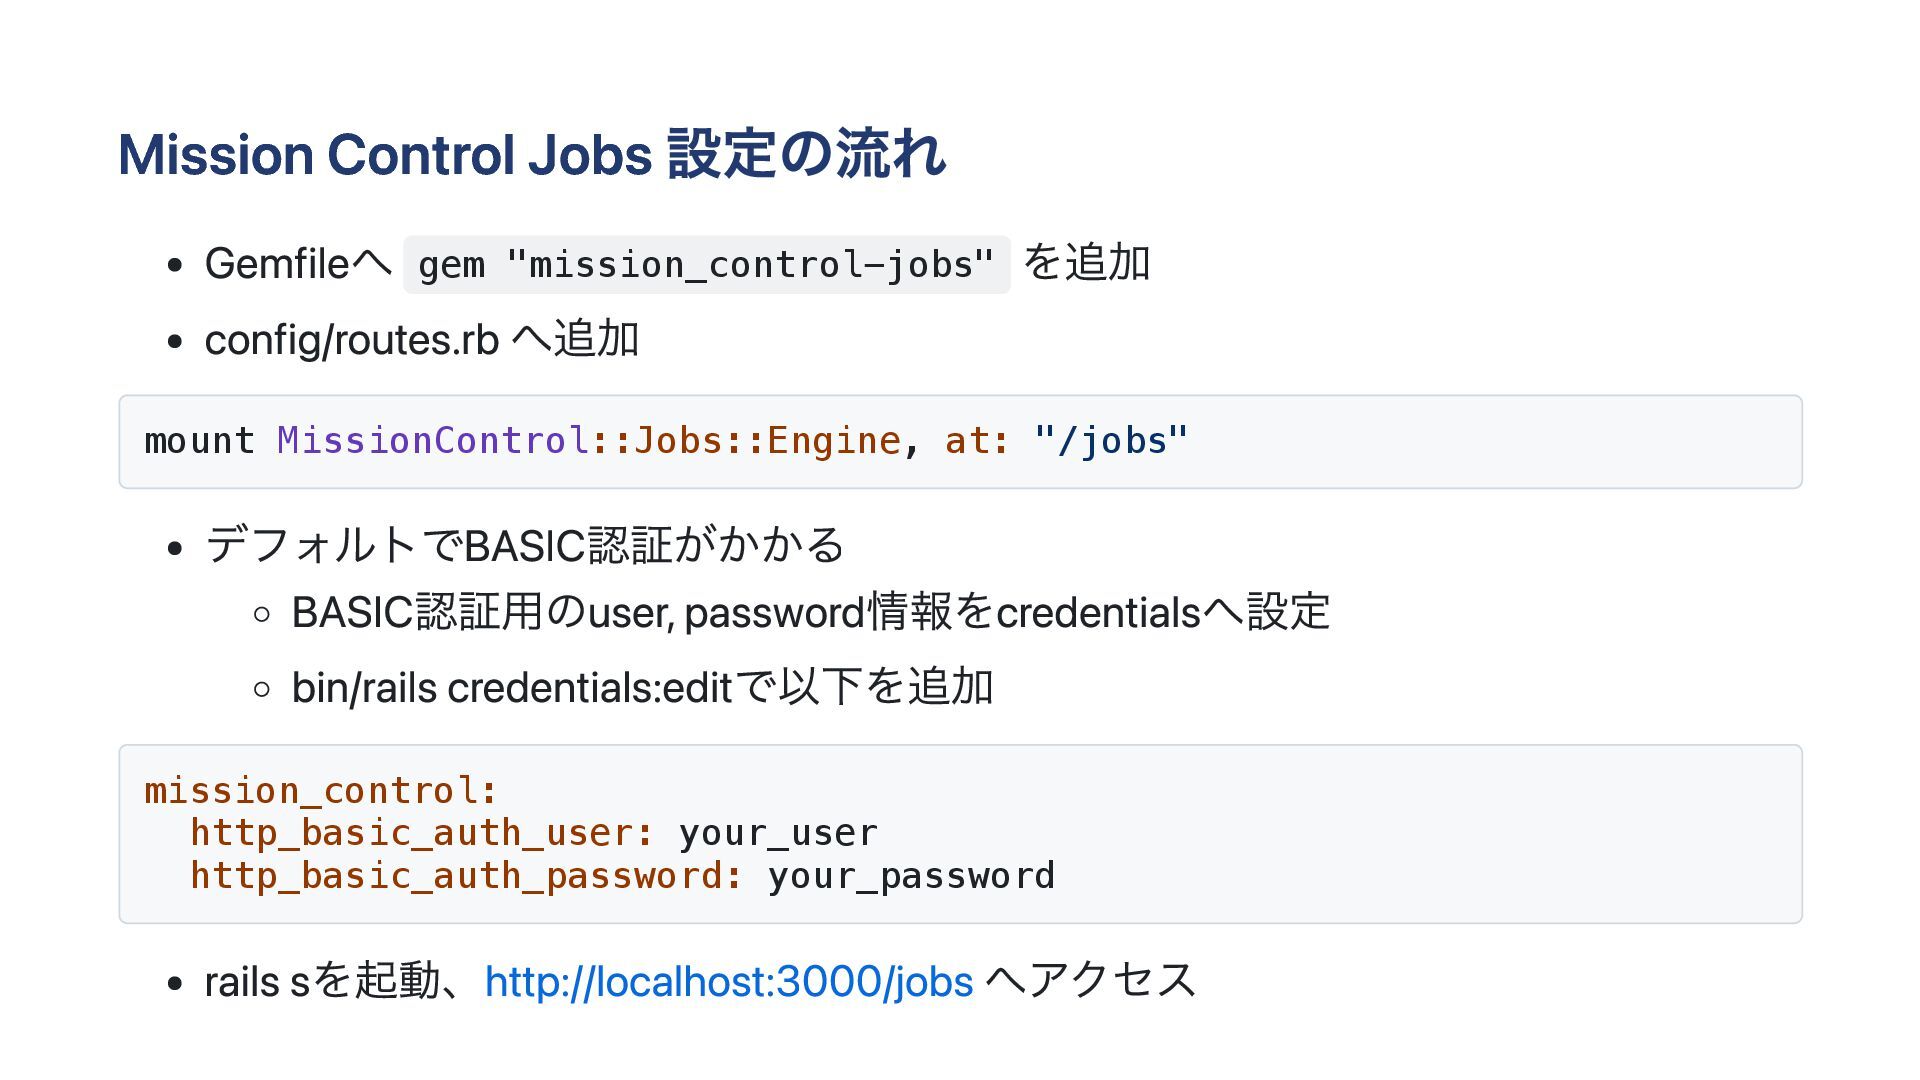This screenshot has height=1080, width=1920.
Task: Click the "http_basic_auth_user:" YAML key
Action: [422, 833]
